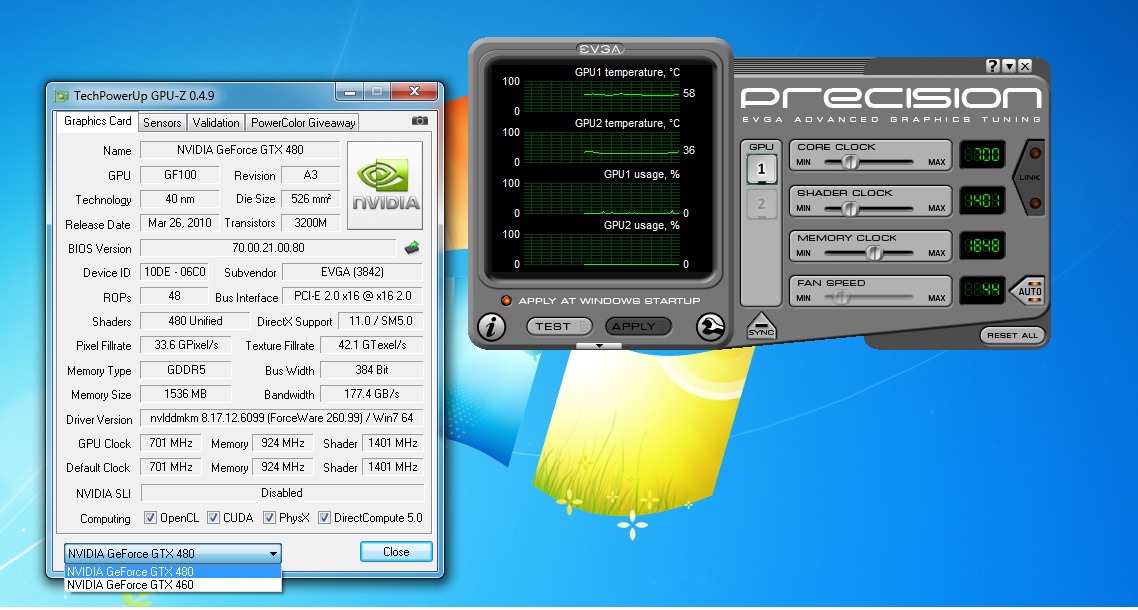Click the core clock digital readout
Screen dimensions: 1138x610
click(x=983, y=155)
